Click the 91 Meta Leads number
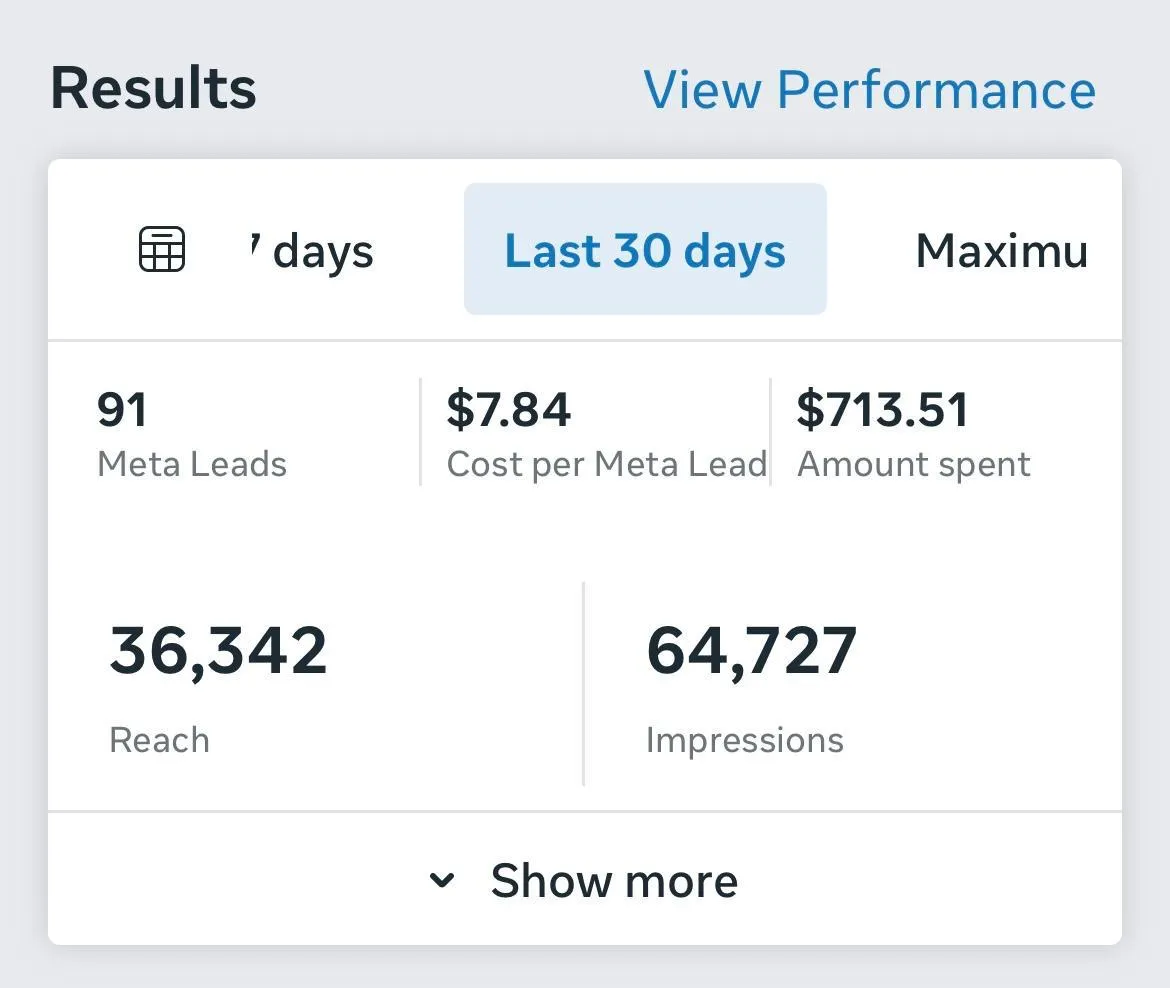 click(x=122, y=410)
